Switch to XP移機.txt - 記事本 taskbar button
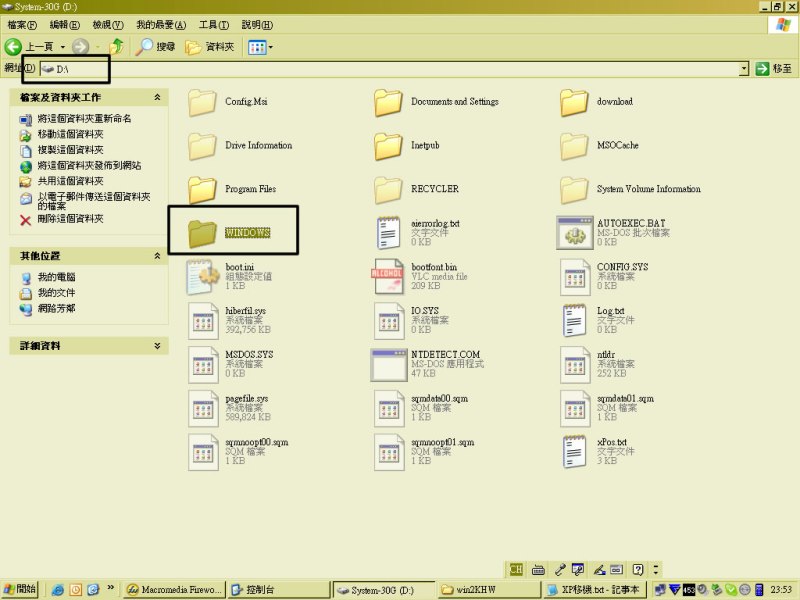800x600 pixels. point(595,590)
